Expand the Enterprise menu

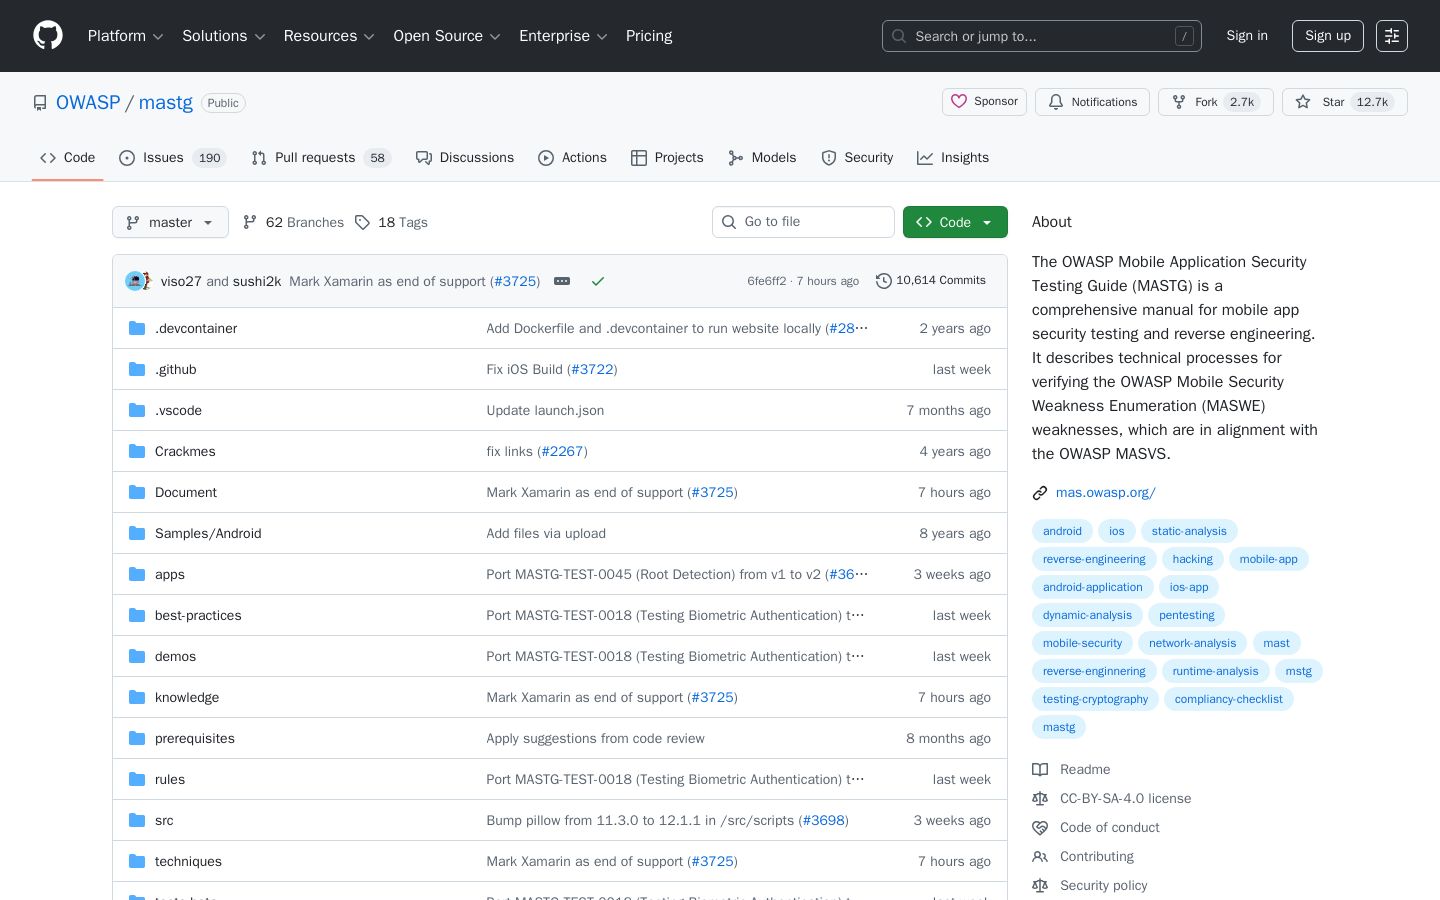[563, 36]
